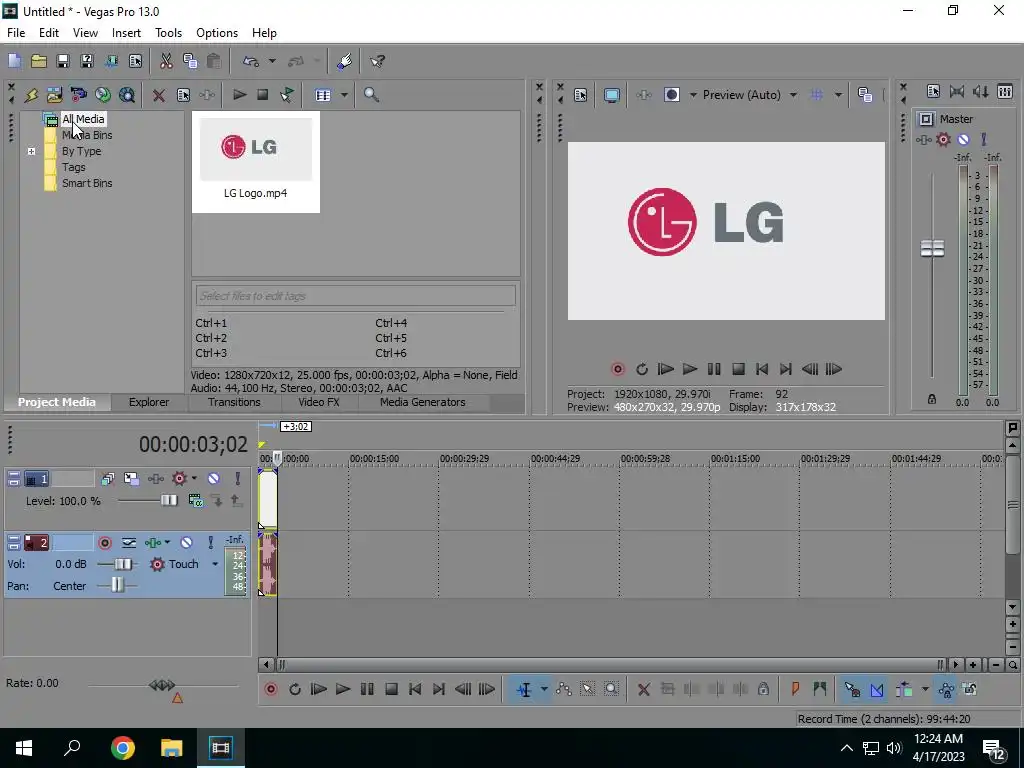The width and height of the screenshot is (1024, 768).
Task: Click the preview Record button
Action: (x=617, y=369)
